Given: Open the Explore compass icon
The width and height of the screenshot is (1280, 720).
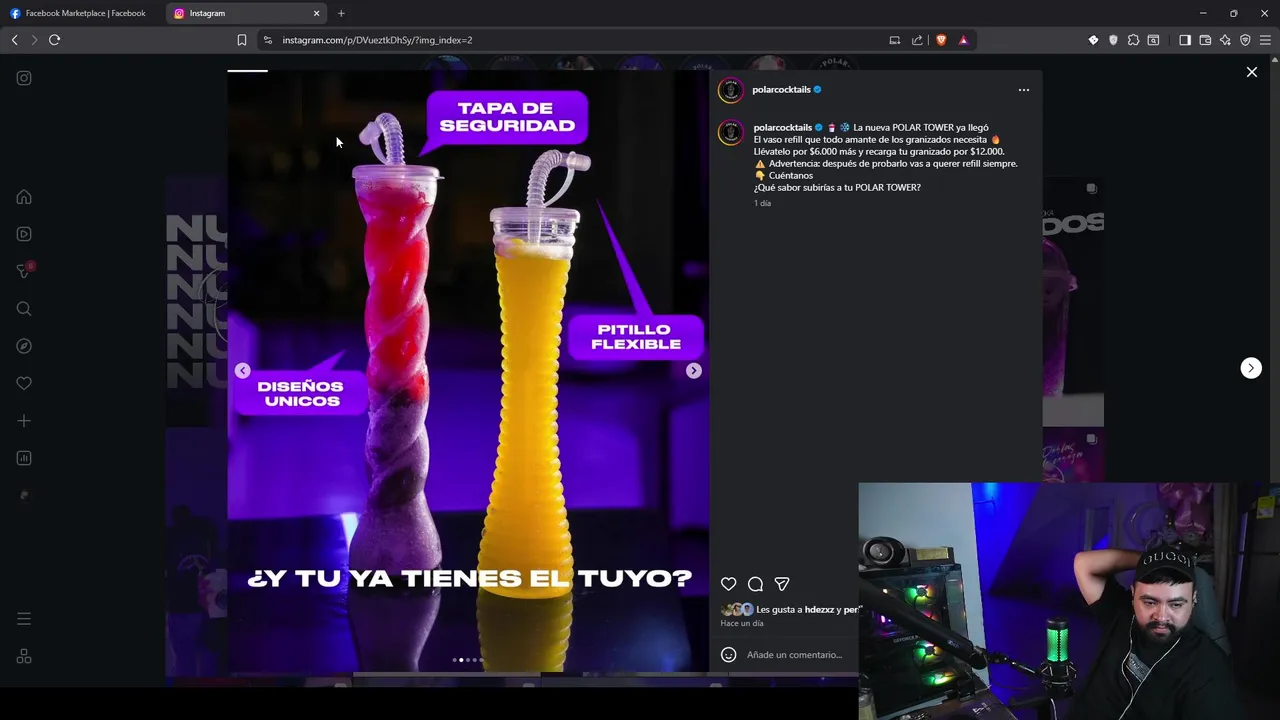Looking at the screenshot, I should (x=24, y=346).
